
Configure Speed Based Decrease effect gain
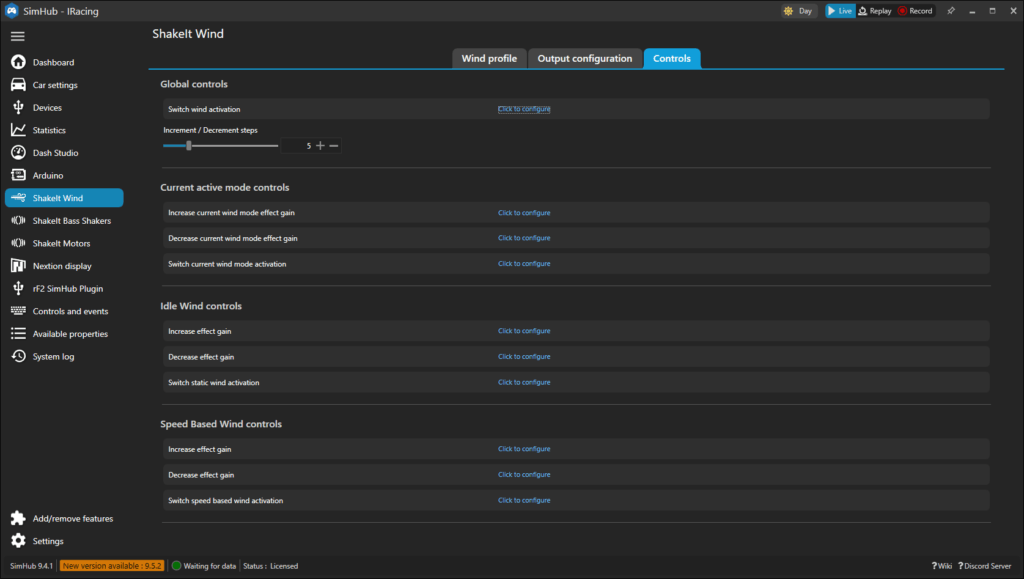pyautogui.click(x=524, y=475)
